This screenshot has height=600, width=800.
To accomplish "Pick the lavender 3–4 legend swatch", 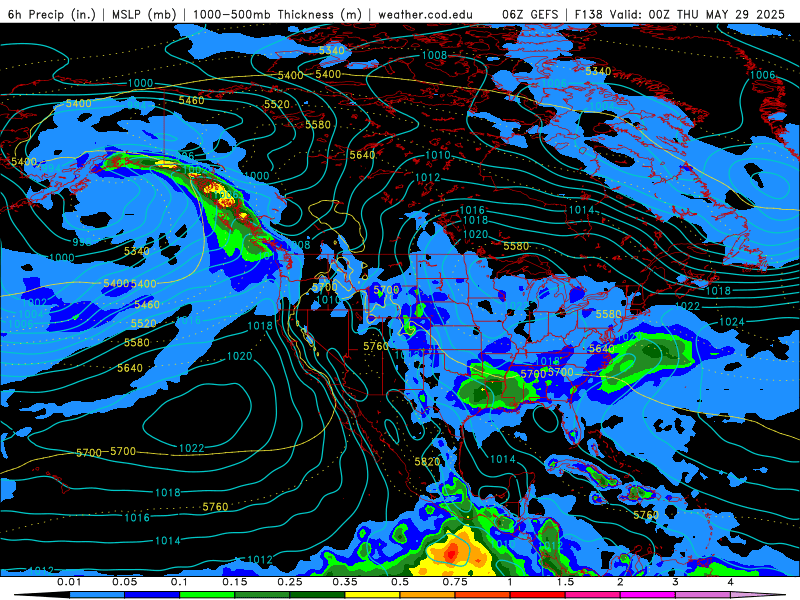I will (x=703, y=595).
